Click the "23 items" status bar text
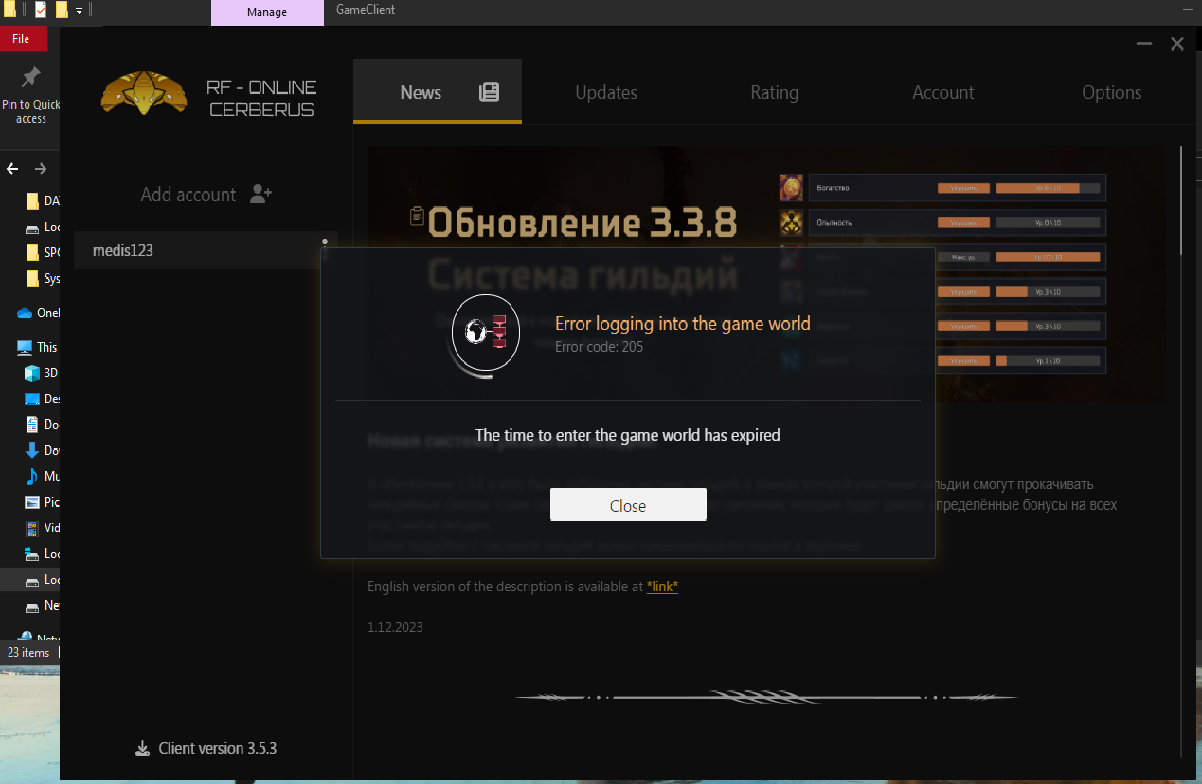The height and width of the screenshot is (784, 1202). coord(28,652)
